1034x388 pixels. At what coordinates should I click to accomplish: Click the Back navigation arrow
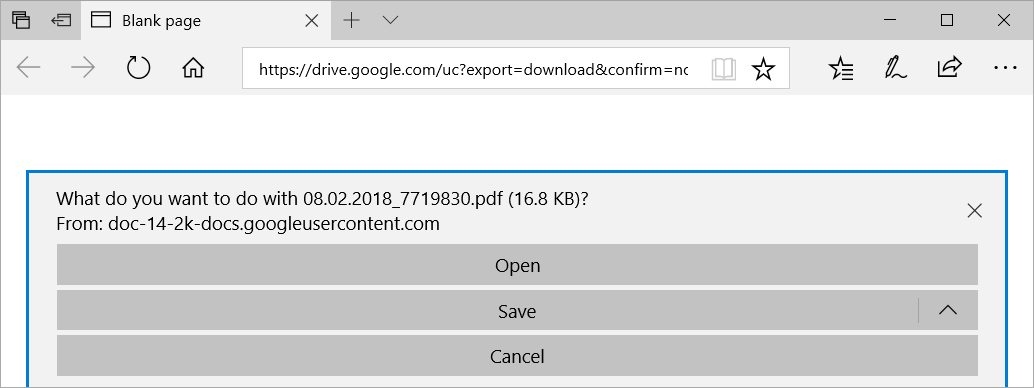(29, 68)
